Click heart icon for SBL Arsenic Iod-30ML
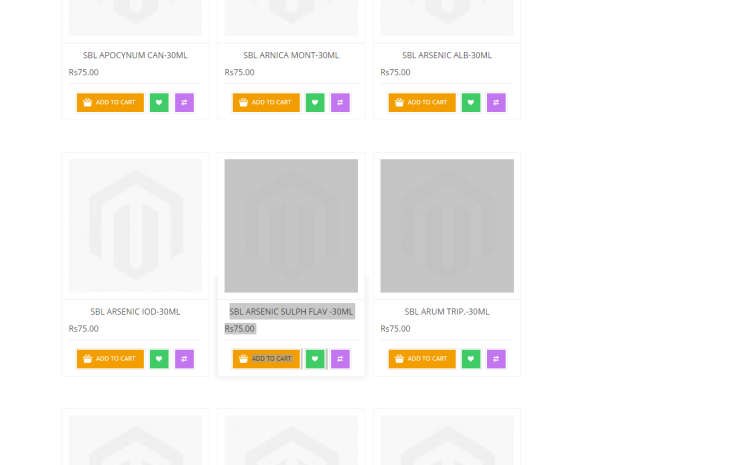Image resolution: width=750 pixels, height=465 pixels. click(x=159, y=358)
